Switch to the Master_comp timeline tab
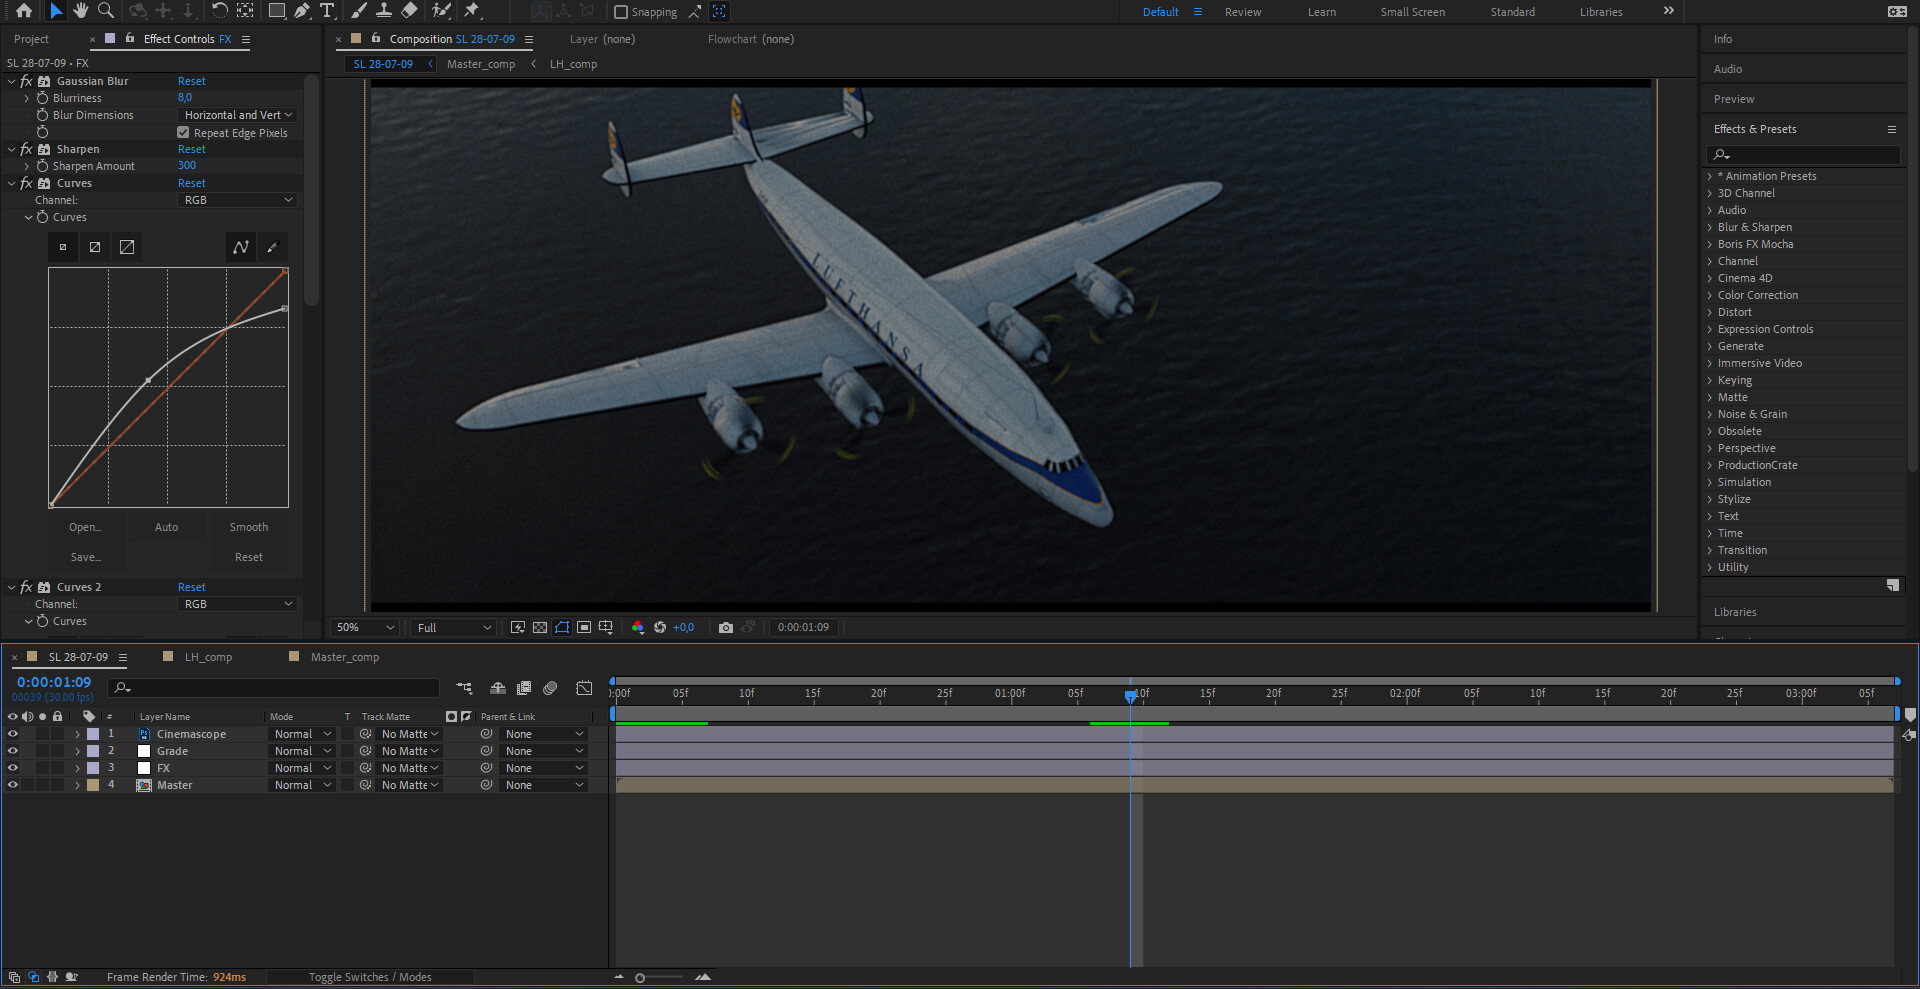This screenshot has width=1920, height=989. 345,657
